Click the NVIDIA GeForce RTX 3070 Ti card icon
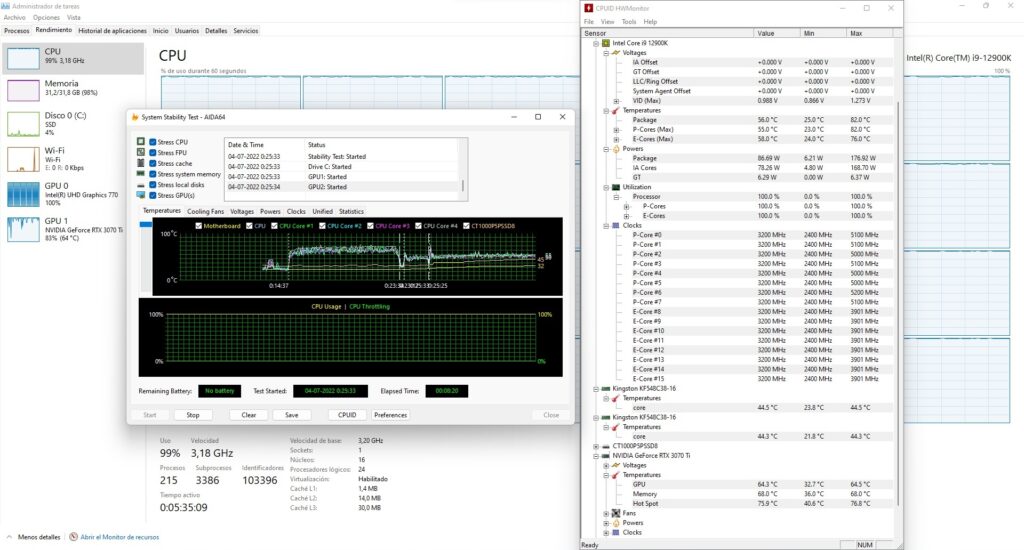 tap(604, 455)
